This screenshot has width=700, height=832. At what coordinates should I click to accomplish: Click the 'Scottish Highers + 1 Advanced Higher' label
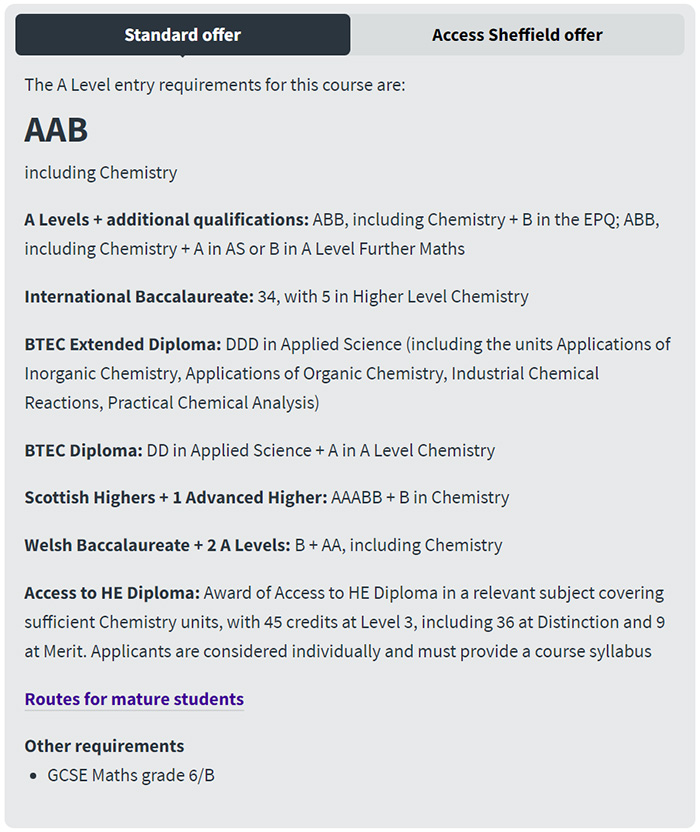click(176, 498)
